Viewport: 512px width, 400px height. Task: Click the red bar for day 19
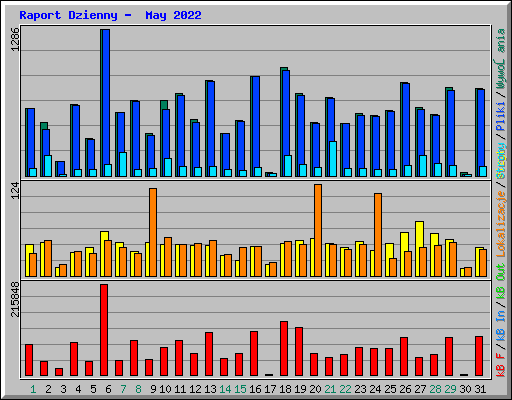[299, 352]
